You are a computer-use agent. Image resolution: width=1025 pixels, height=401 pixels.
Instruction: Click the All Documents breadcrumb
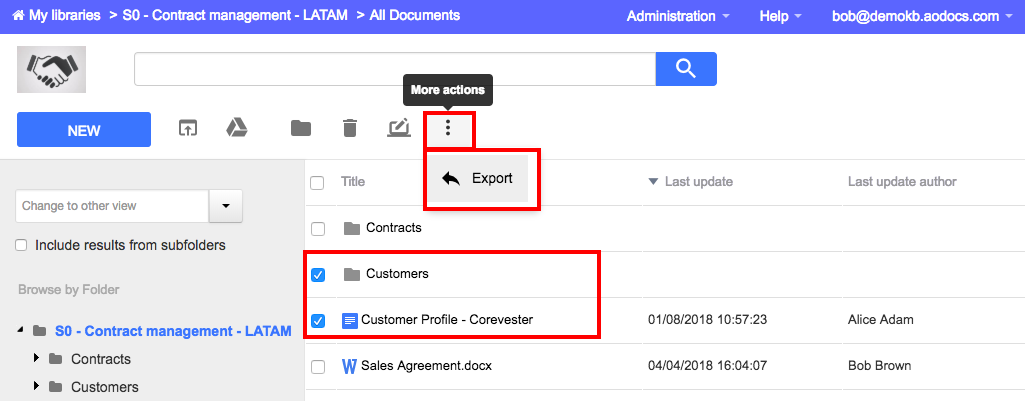pos(414,15)
